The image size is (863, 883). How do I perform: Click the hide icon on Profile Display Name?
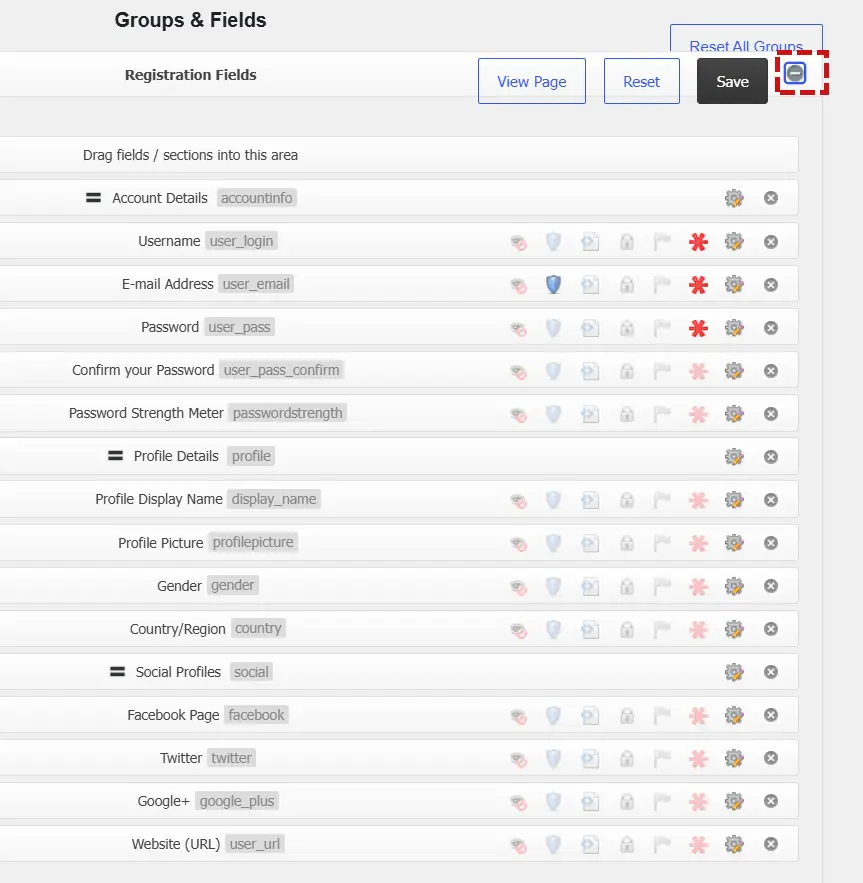(518, 500)
